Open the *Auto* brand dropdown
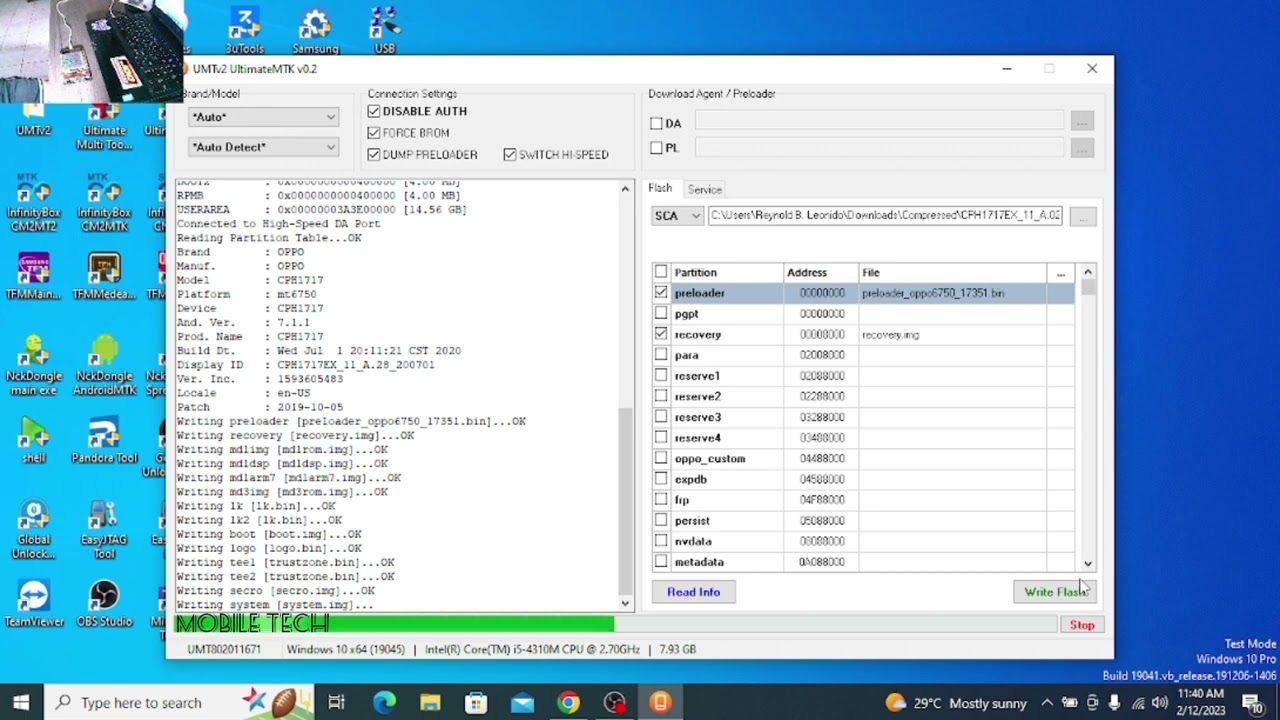The image size is (1280, 720). pos(264,117)
